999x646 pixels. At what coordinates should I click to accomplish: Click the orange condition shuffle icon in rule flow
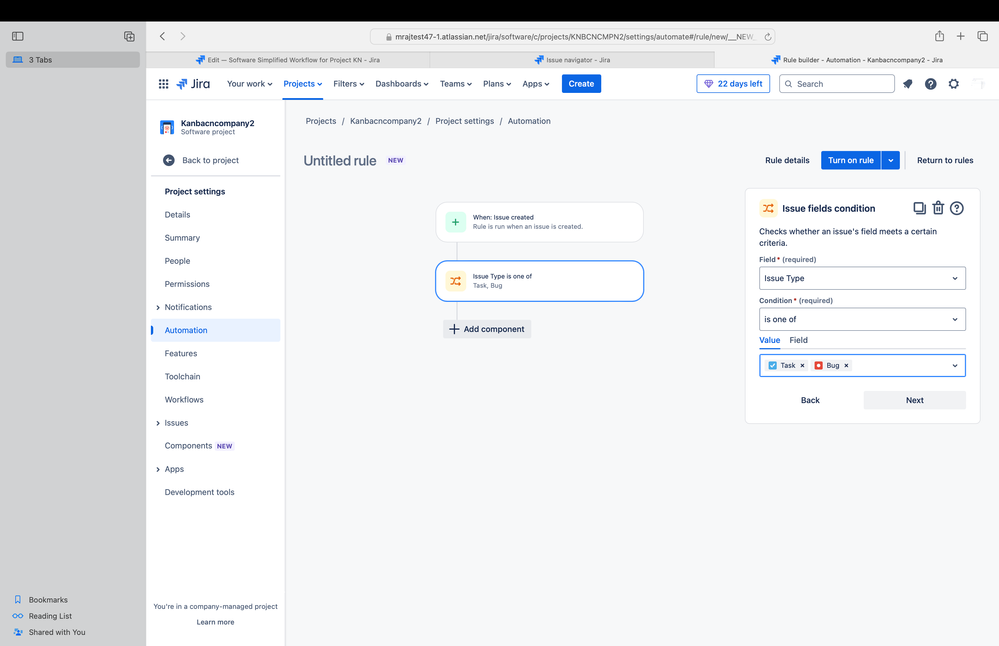point(456,281)
